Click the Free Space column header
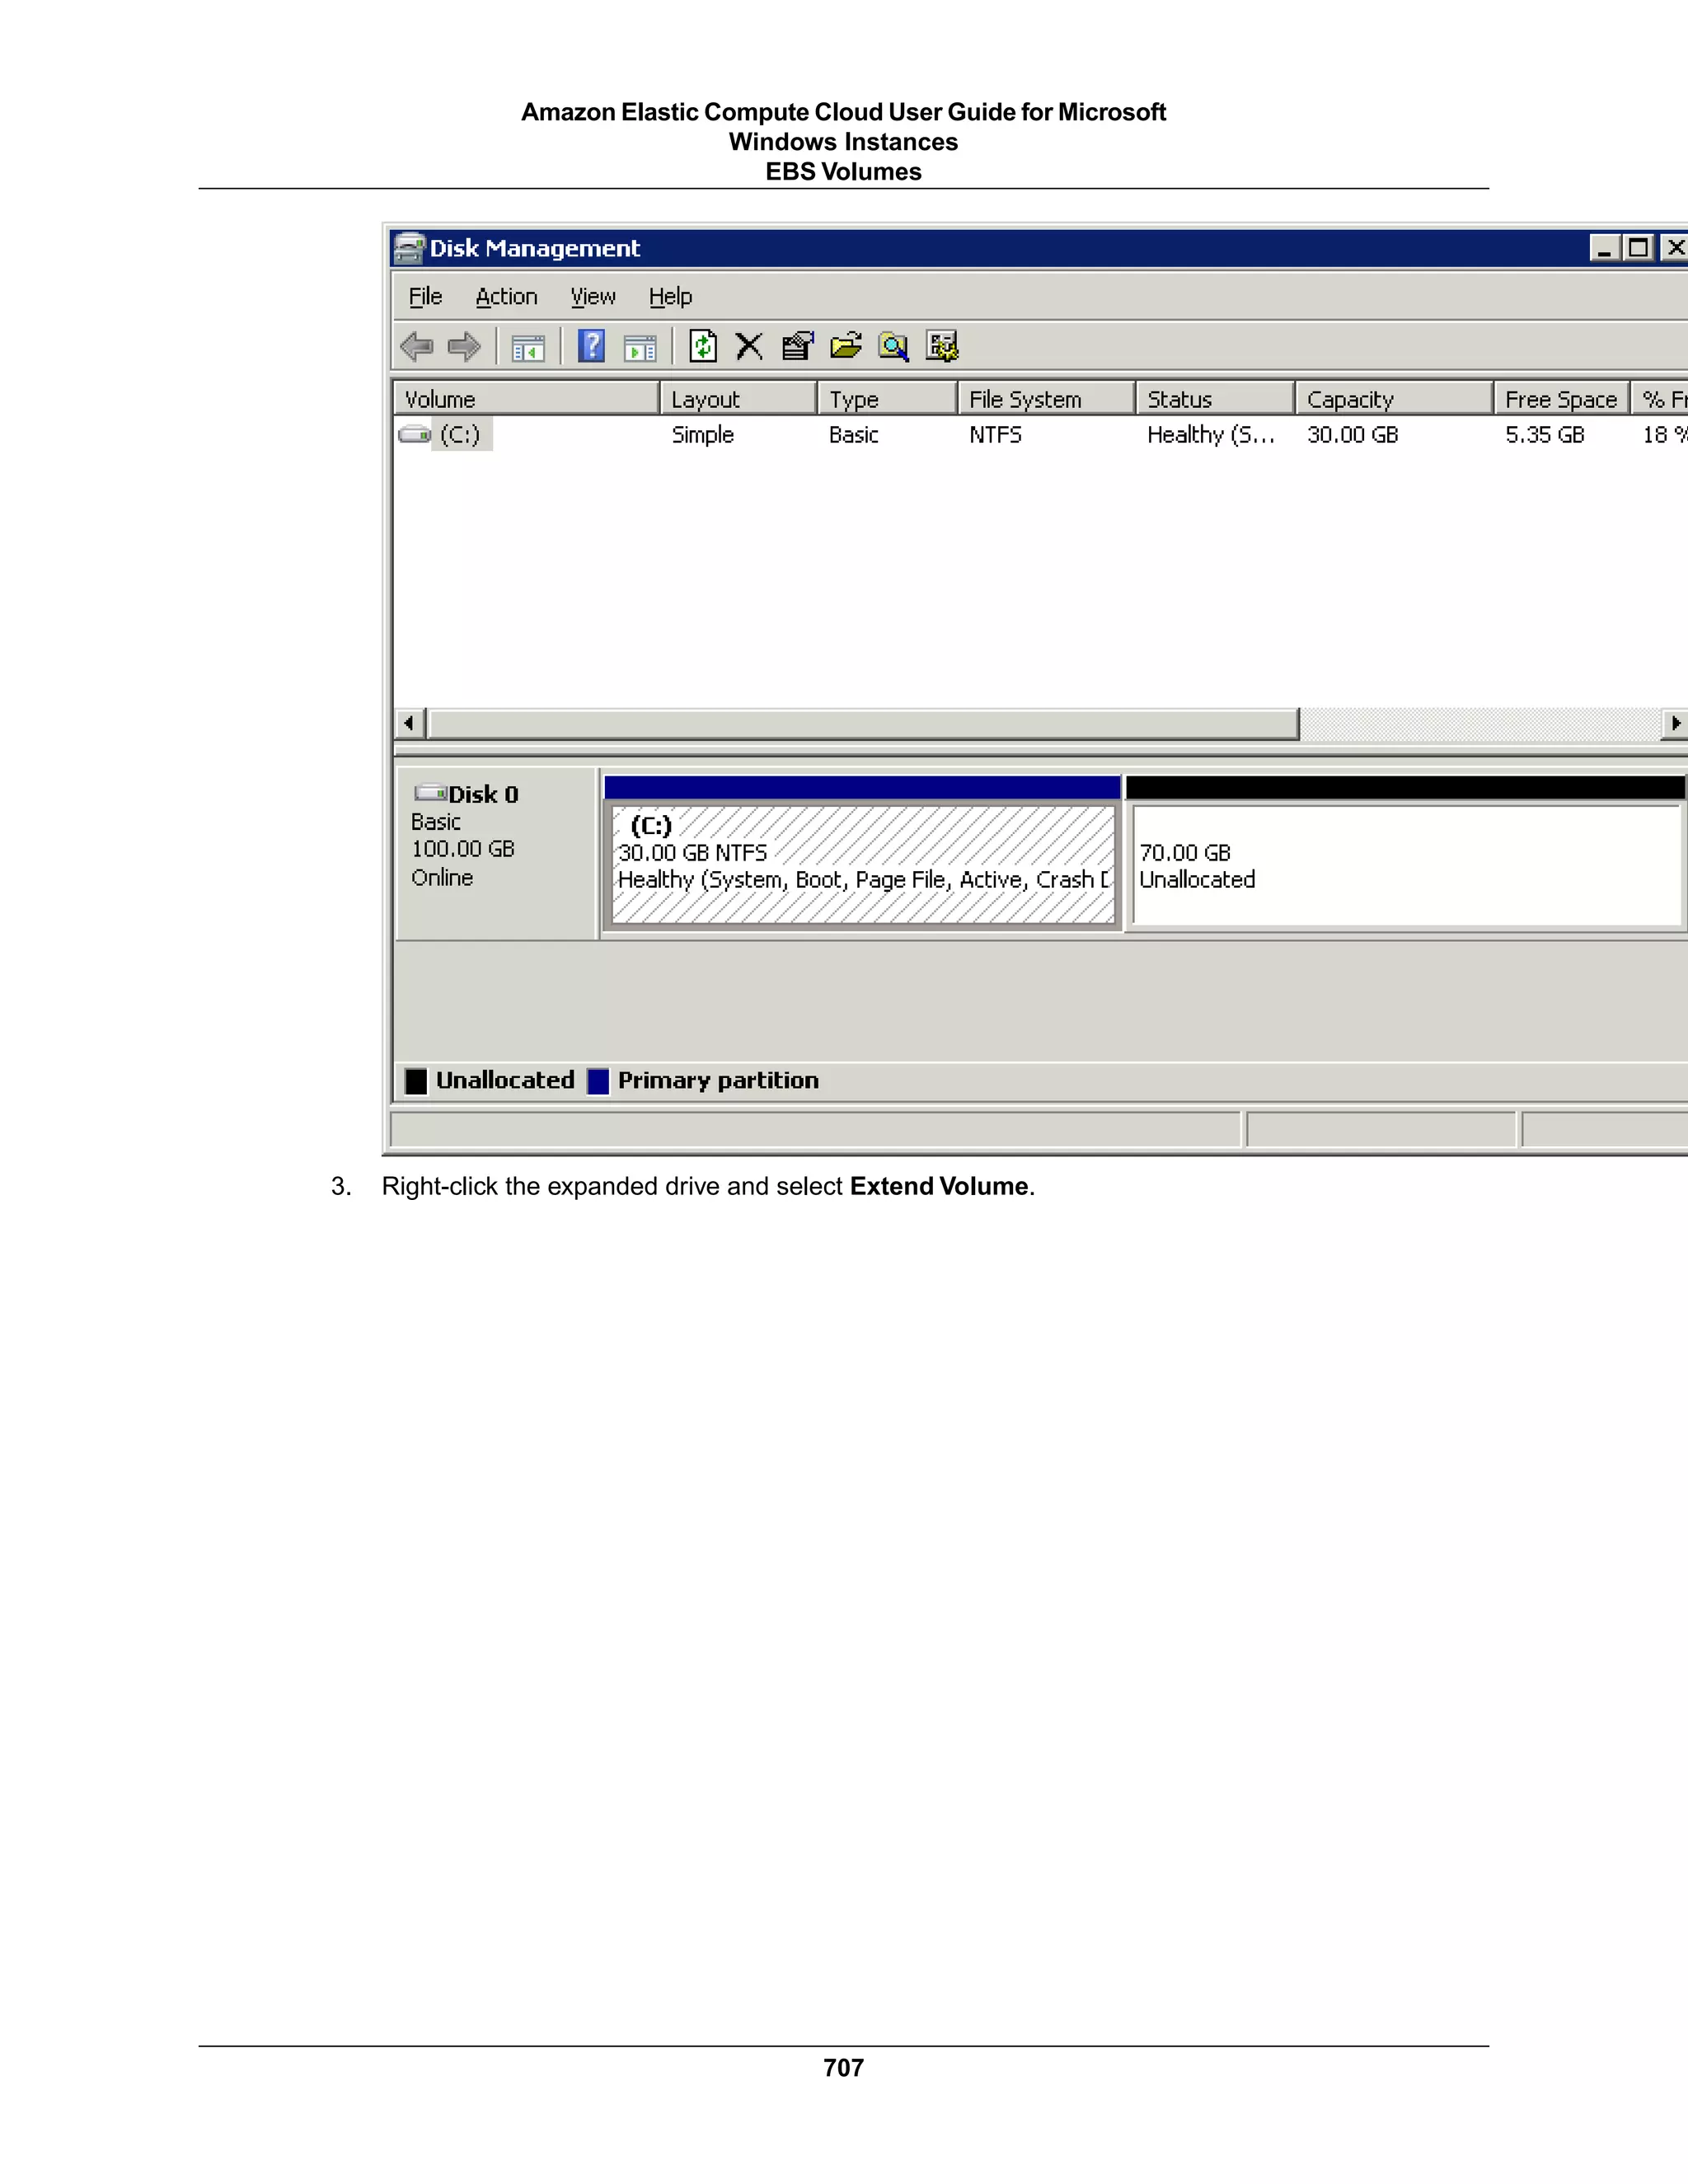The width and height of the screenshot is (1688, 2184). click(1560, 399)
